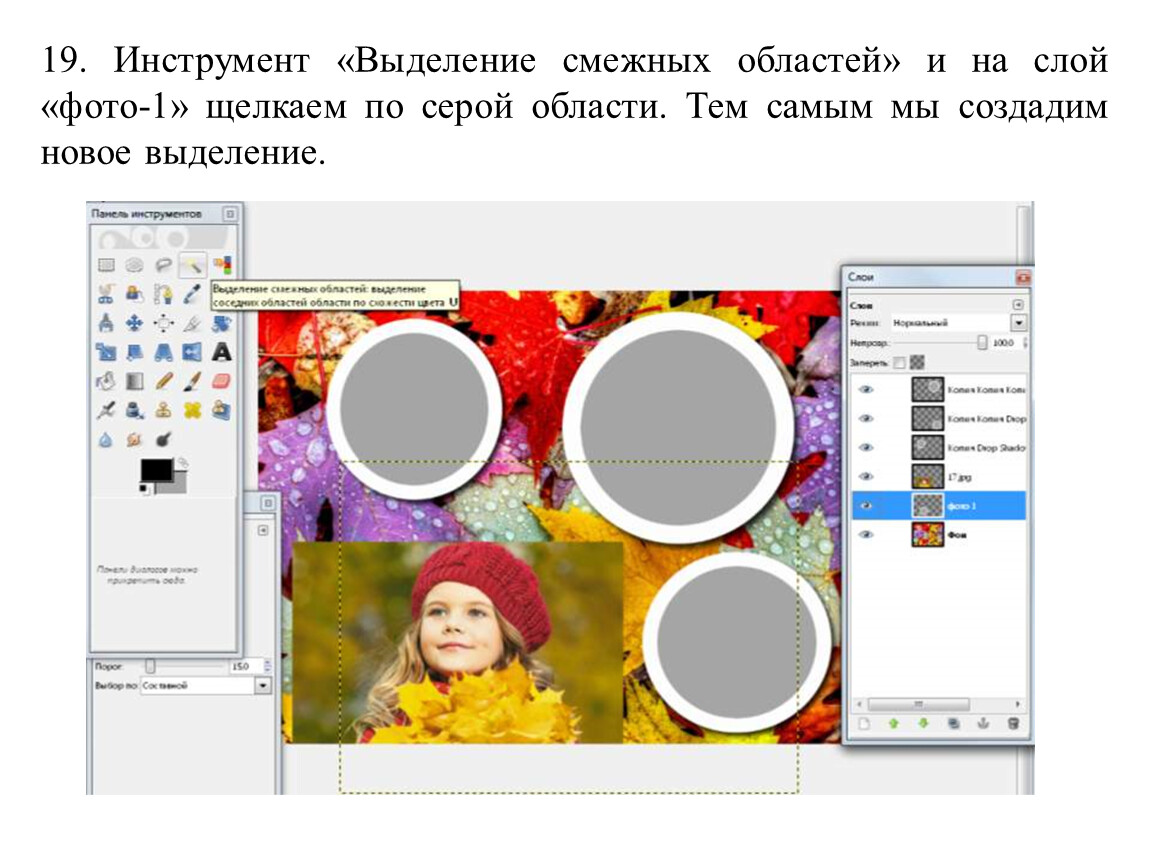Activate the Clone stamp tool
This screenshot has height=864, width=1150.
coord(163,410)
